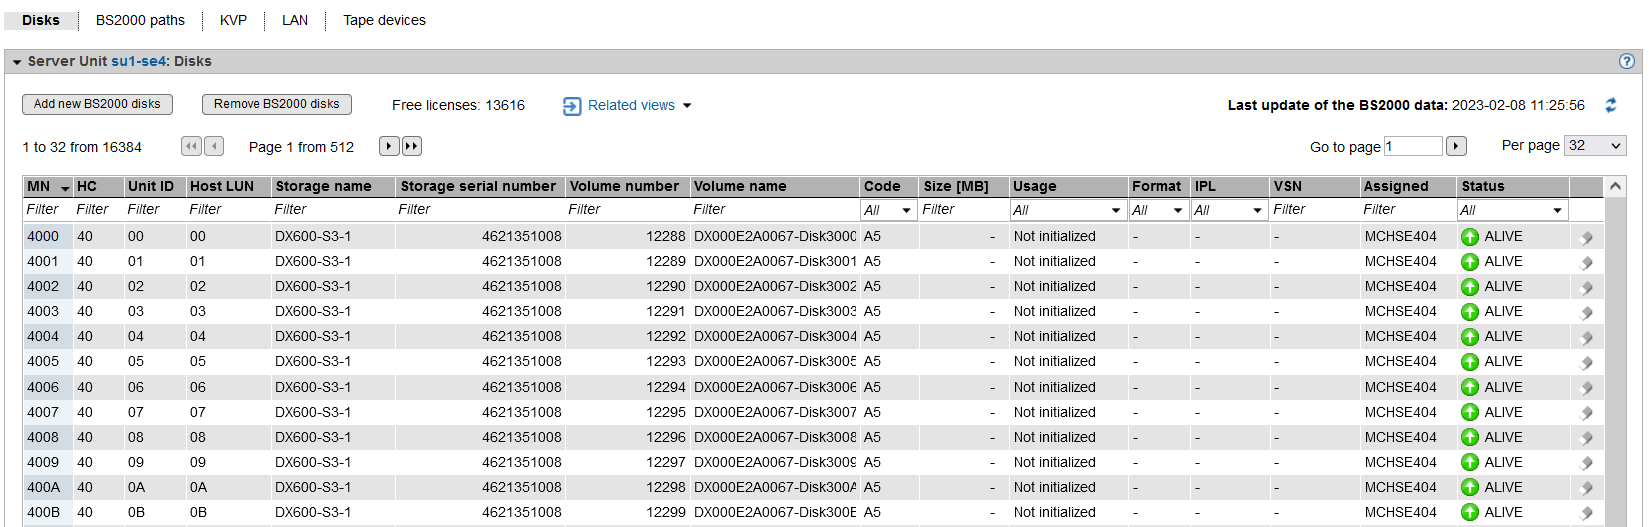Image resolution: width=1649 pixels, height=527 pixels.
Task: Refresh the BS2000 data with update icon
Action: pos(1610,105)
